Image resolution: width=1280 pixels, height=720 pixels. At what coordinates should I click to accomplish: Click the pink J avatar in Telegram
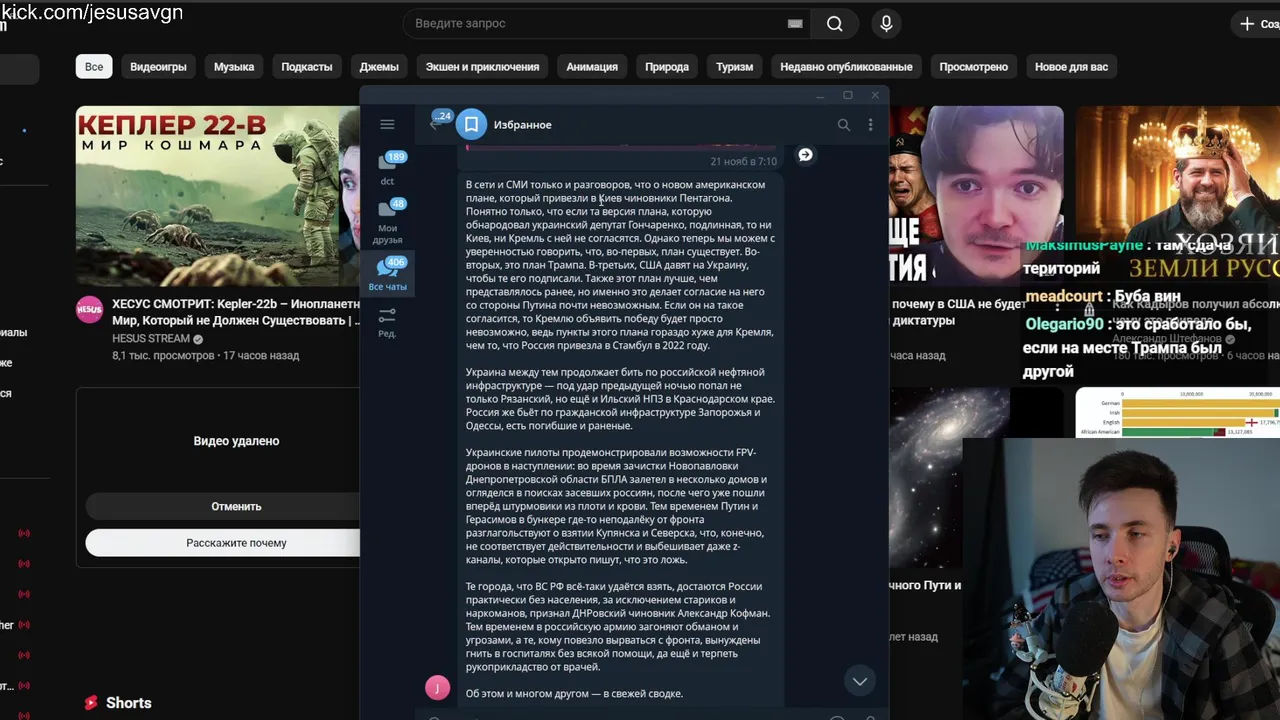[x=437, y=688]
